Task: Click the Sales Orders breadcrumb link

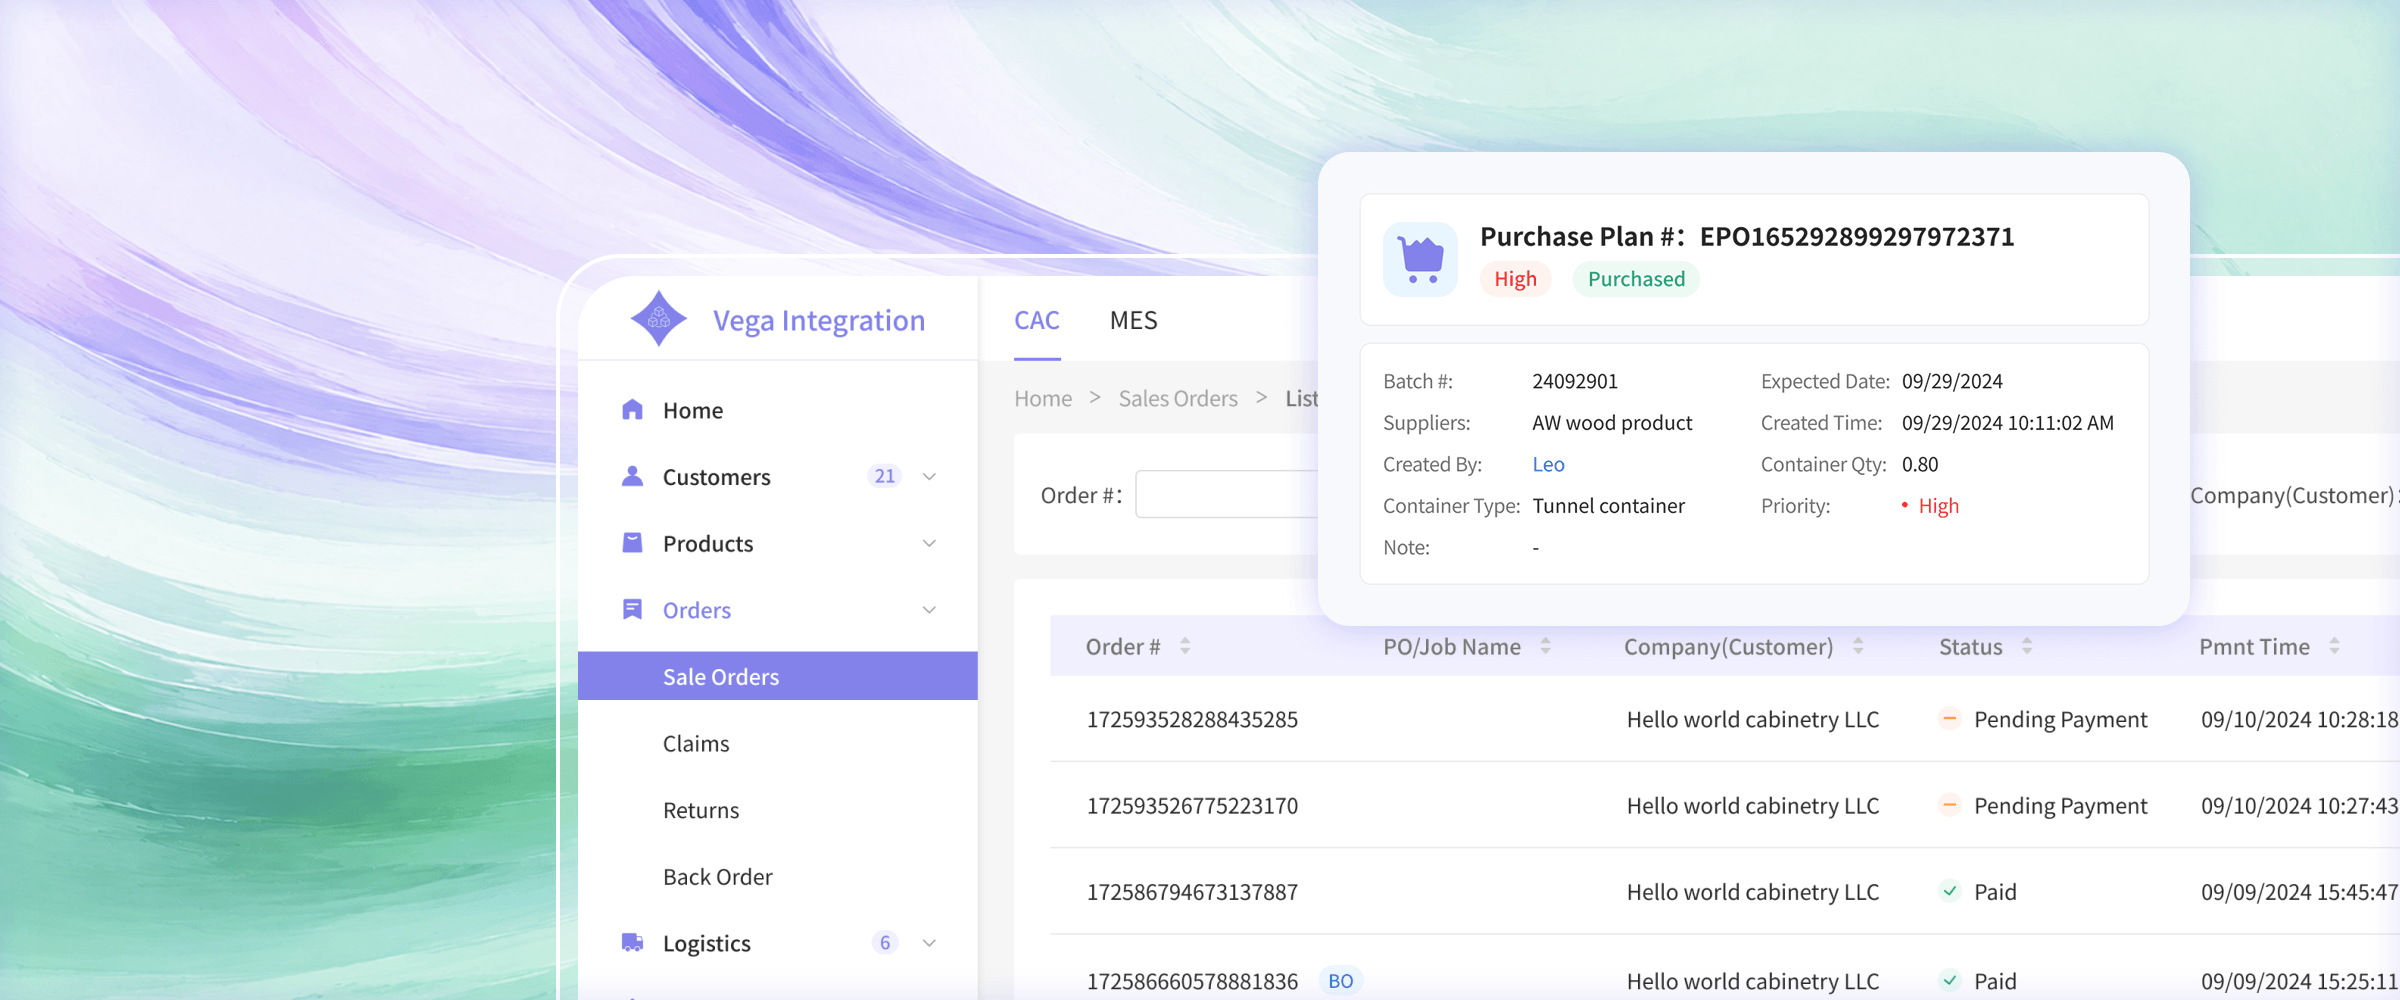Action: pyautogui.click(x=1178, y=398)
